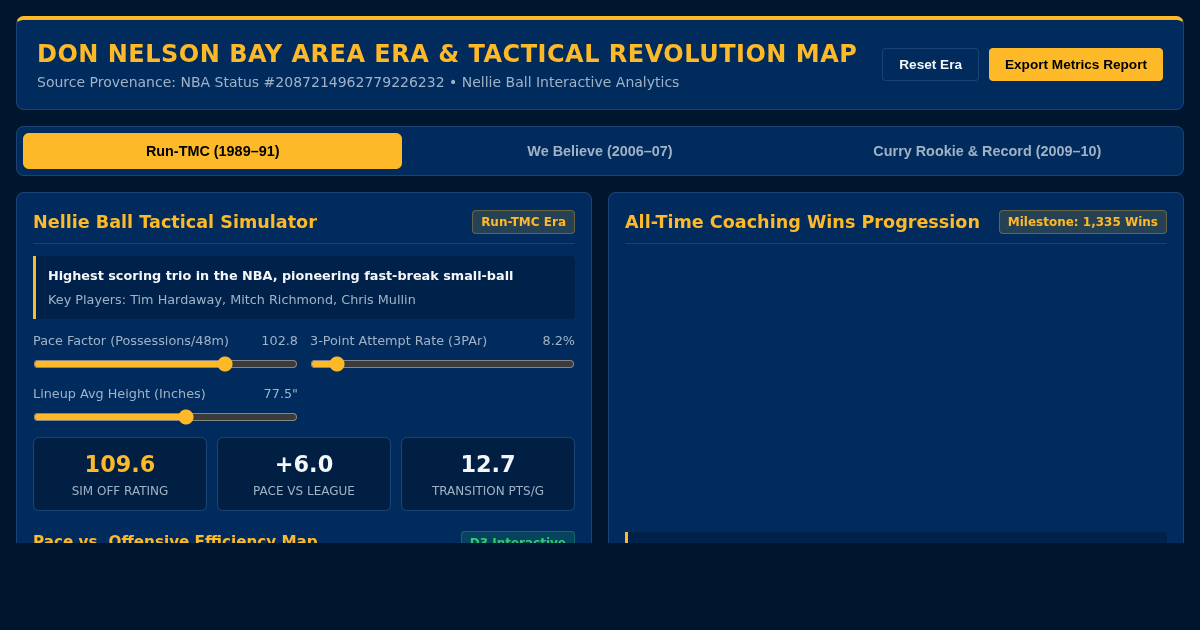The height and width of the screenshot is (630, 1200).
Task: Click the 12.7 Transition Pts/G card
Action: (488, 474)
